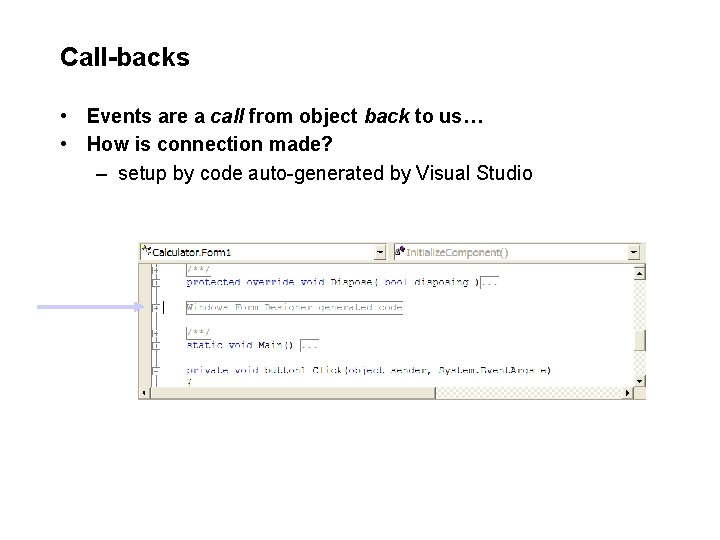Click the vertical scrollbar down arrow
The height and width of the screenshot is (540, 720).
click(639, 381)
